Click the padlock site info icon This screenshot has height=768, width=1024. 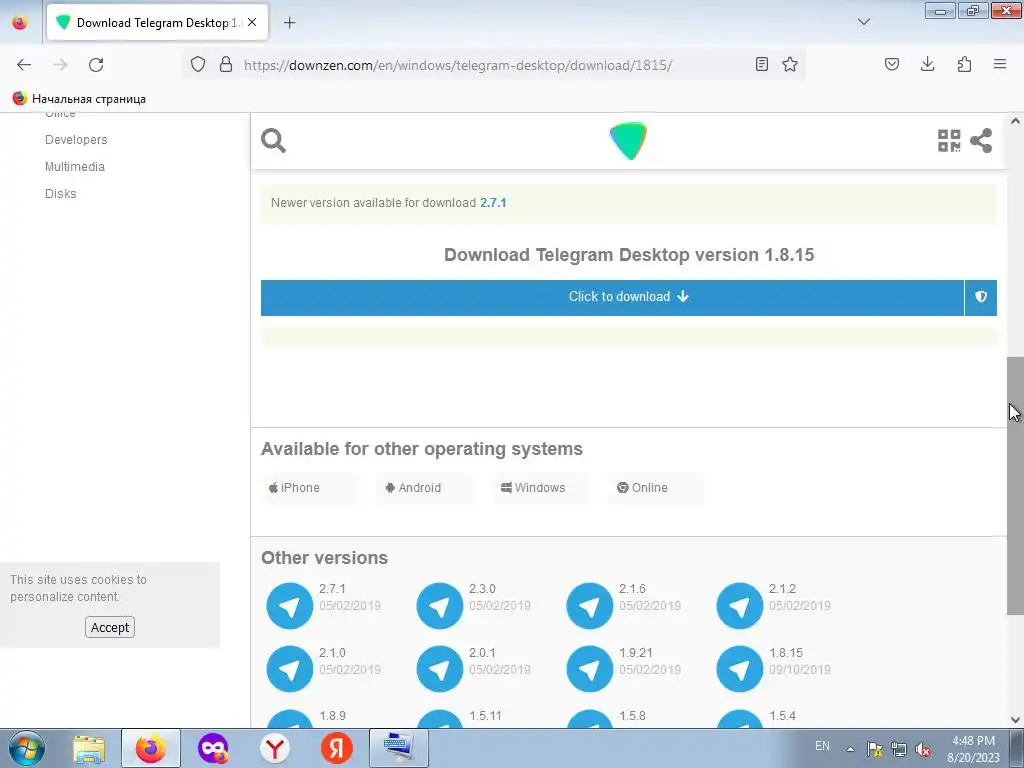pyautogui.click(x=226, y=64)
